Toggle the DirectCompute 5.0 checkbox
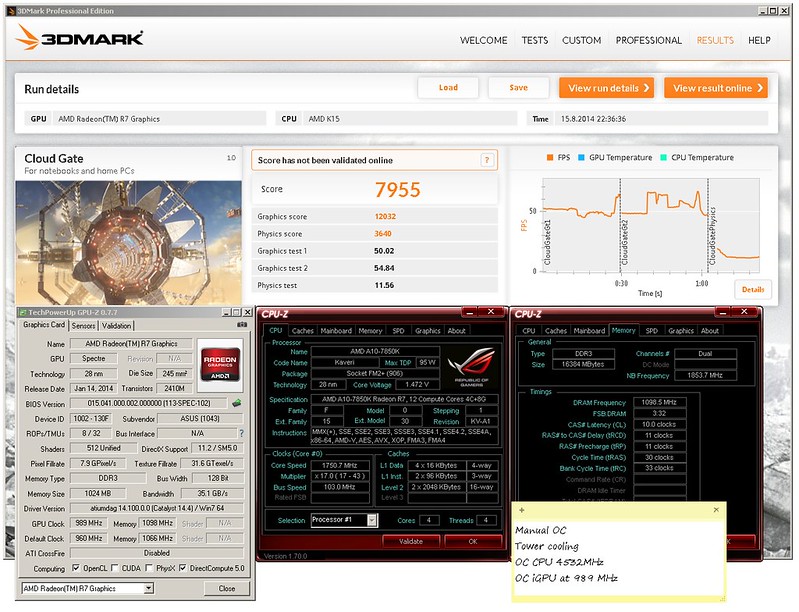799x612 pixels. [x=183, y=568]
